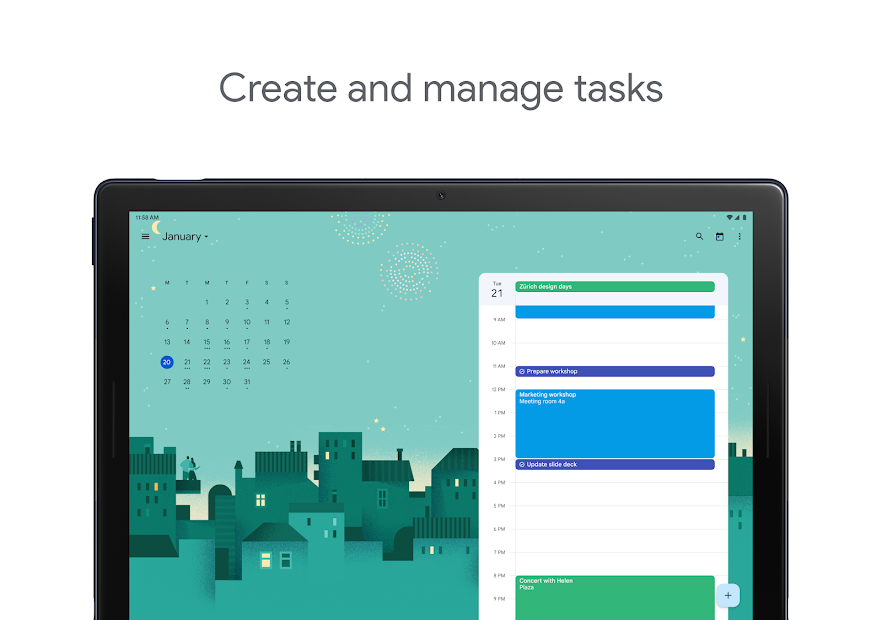Image resolution: width=882 pixels, height=620 pixels.
Task: Jump to today using the calendar date icon
Action: [720, 237]
